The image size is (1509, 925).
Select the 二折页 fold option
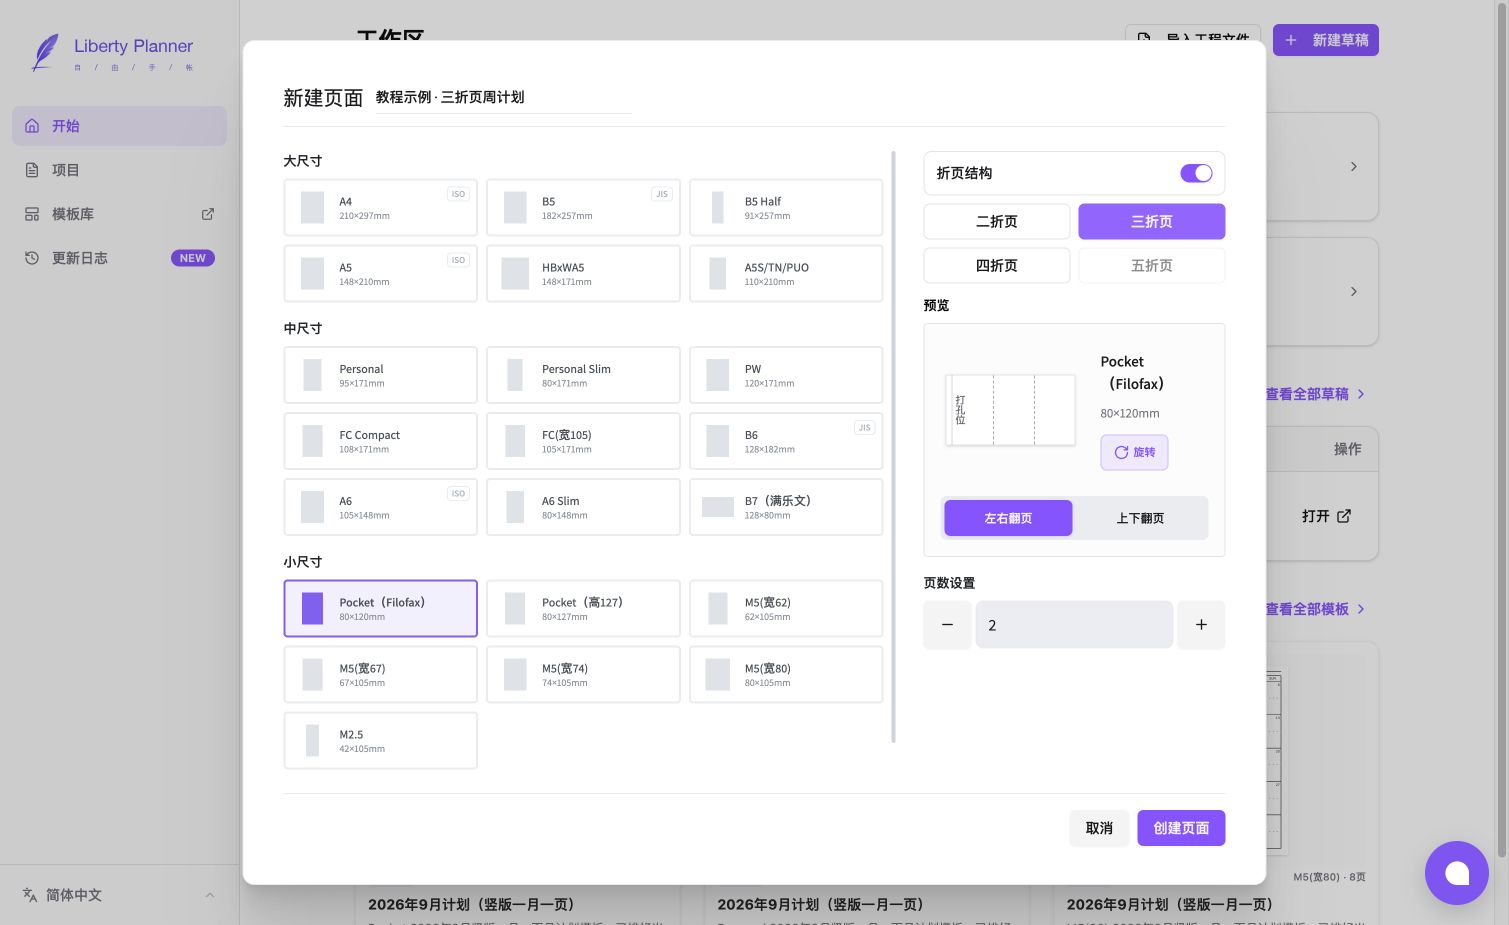tap(997, 222)
